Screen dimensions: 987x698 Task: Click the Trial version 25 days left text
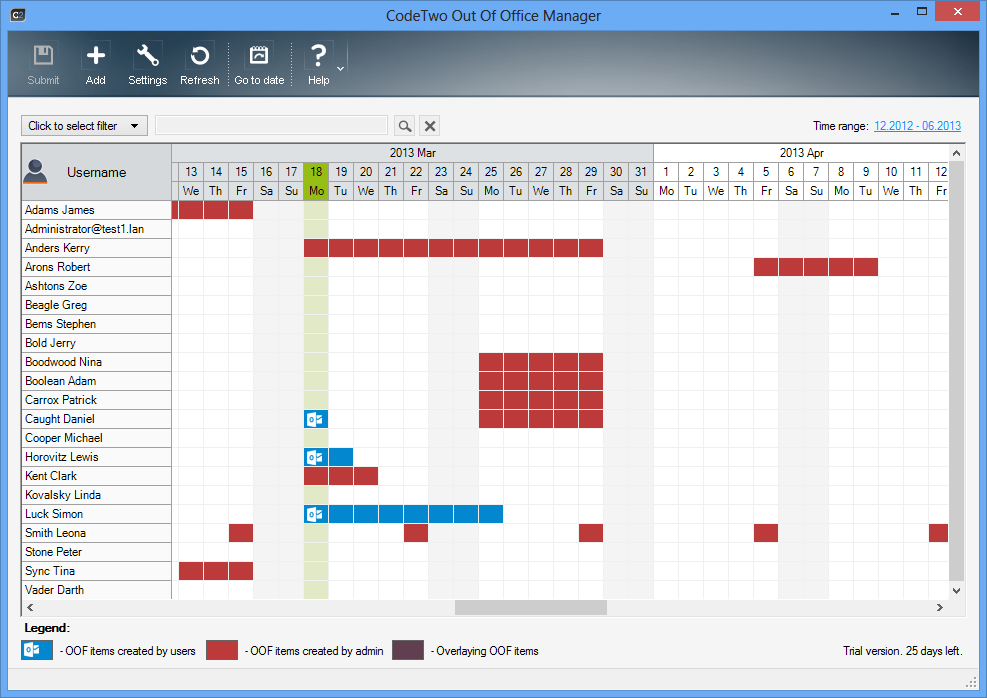click(903, 651)
